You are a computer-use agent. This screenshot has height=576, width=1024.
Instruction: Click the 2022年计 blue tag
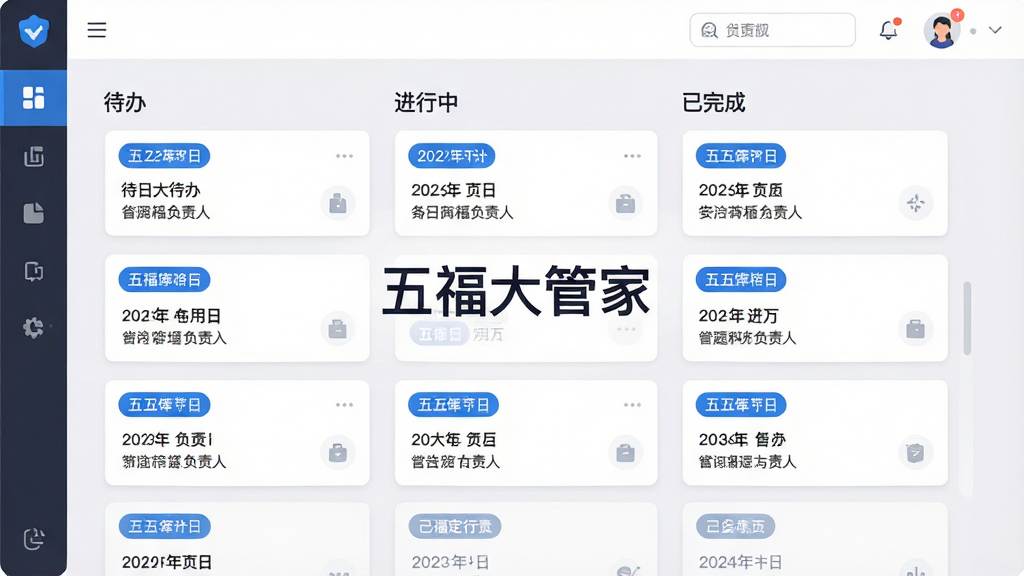[x=451, y=156]
